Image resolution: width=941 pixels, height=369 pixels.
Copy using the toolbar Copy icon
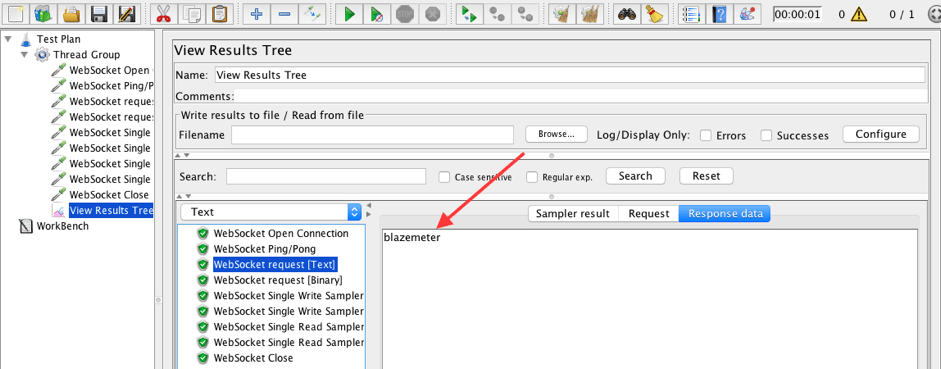[x=191, y=13]
